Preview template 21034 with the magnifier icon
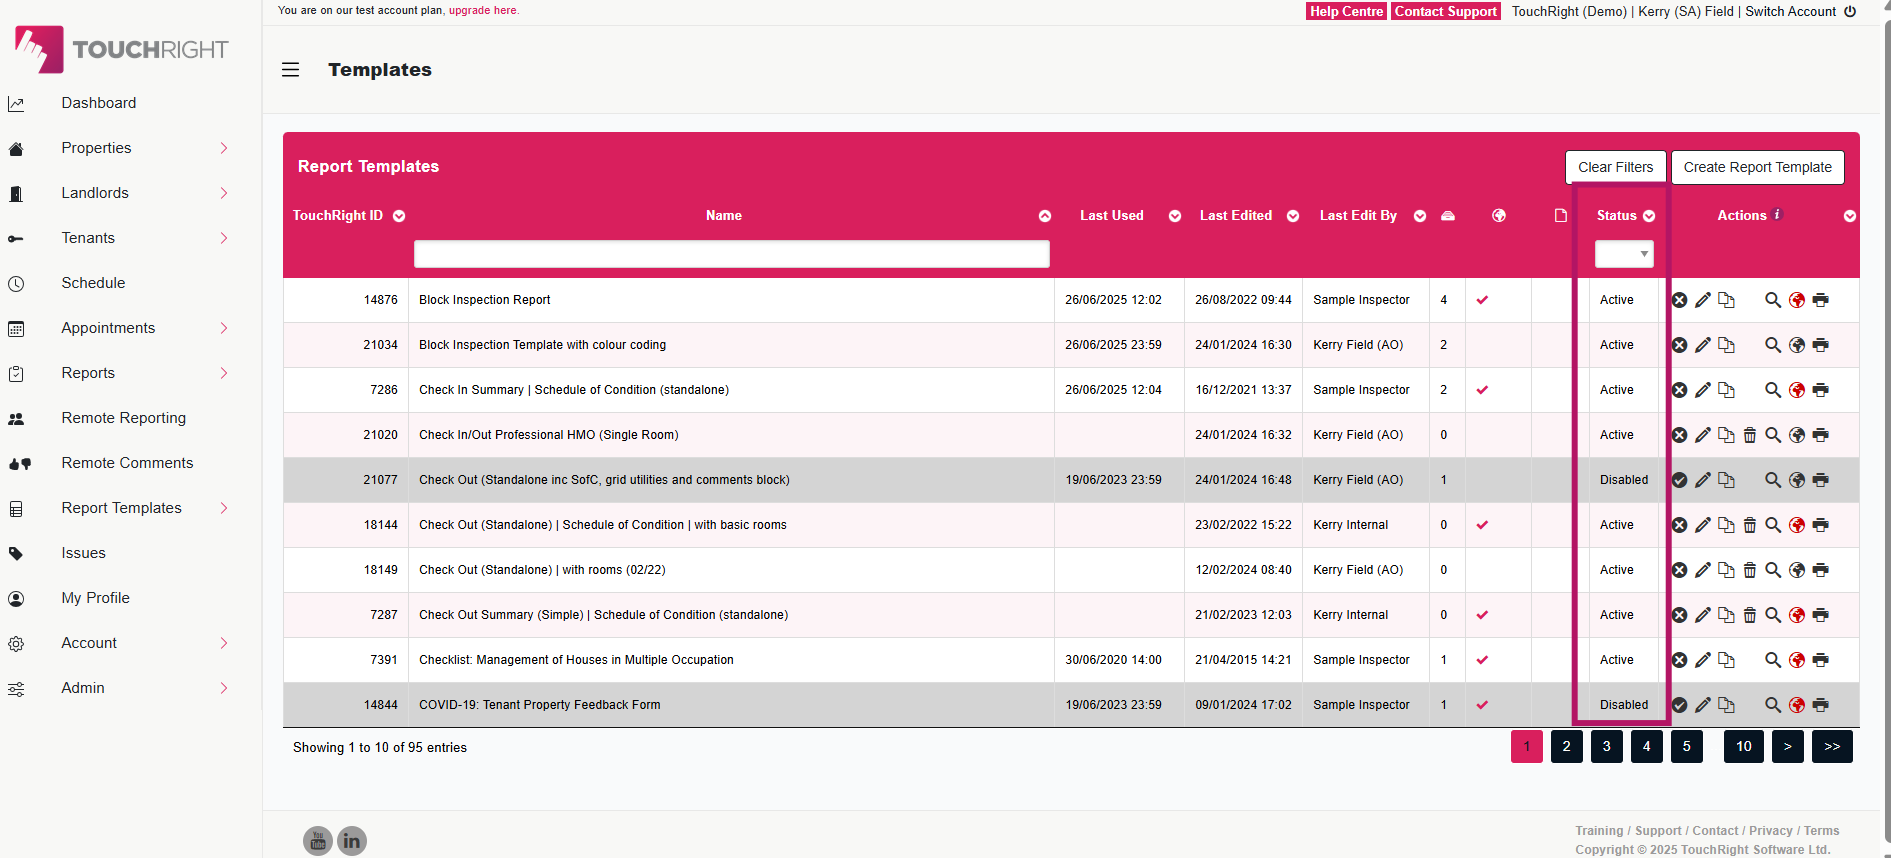Image resolution: width=1891 pixels, height=858 pixels. (x=1772, y=345)
